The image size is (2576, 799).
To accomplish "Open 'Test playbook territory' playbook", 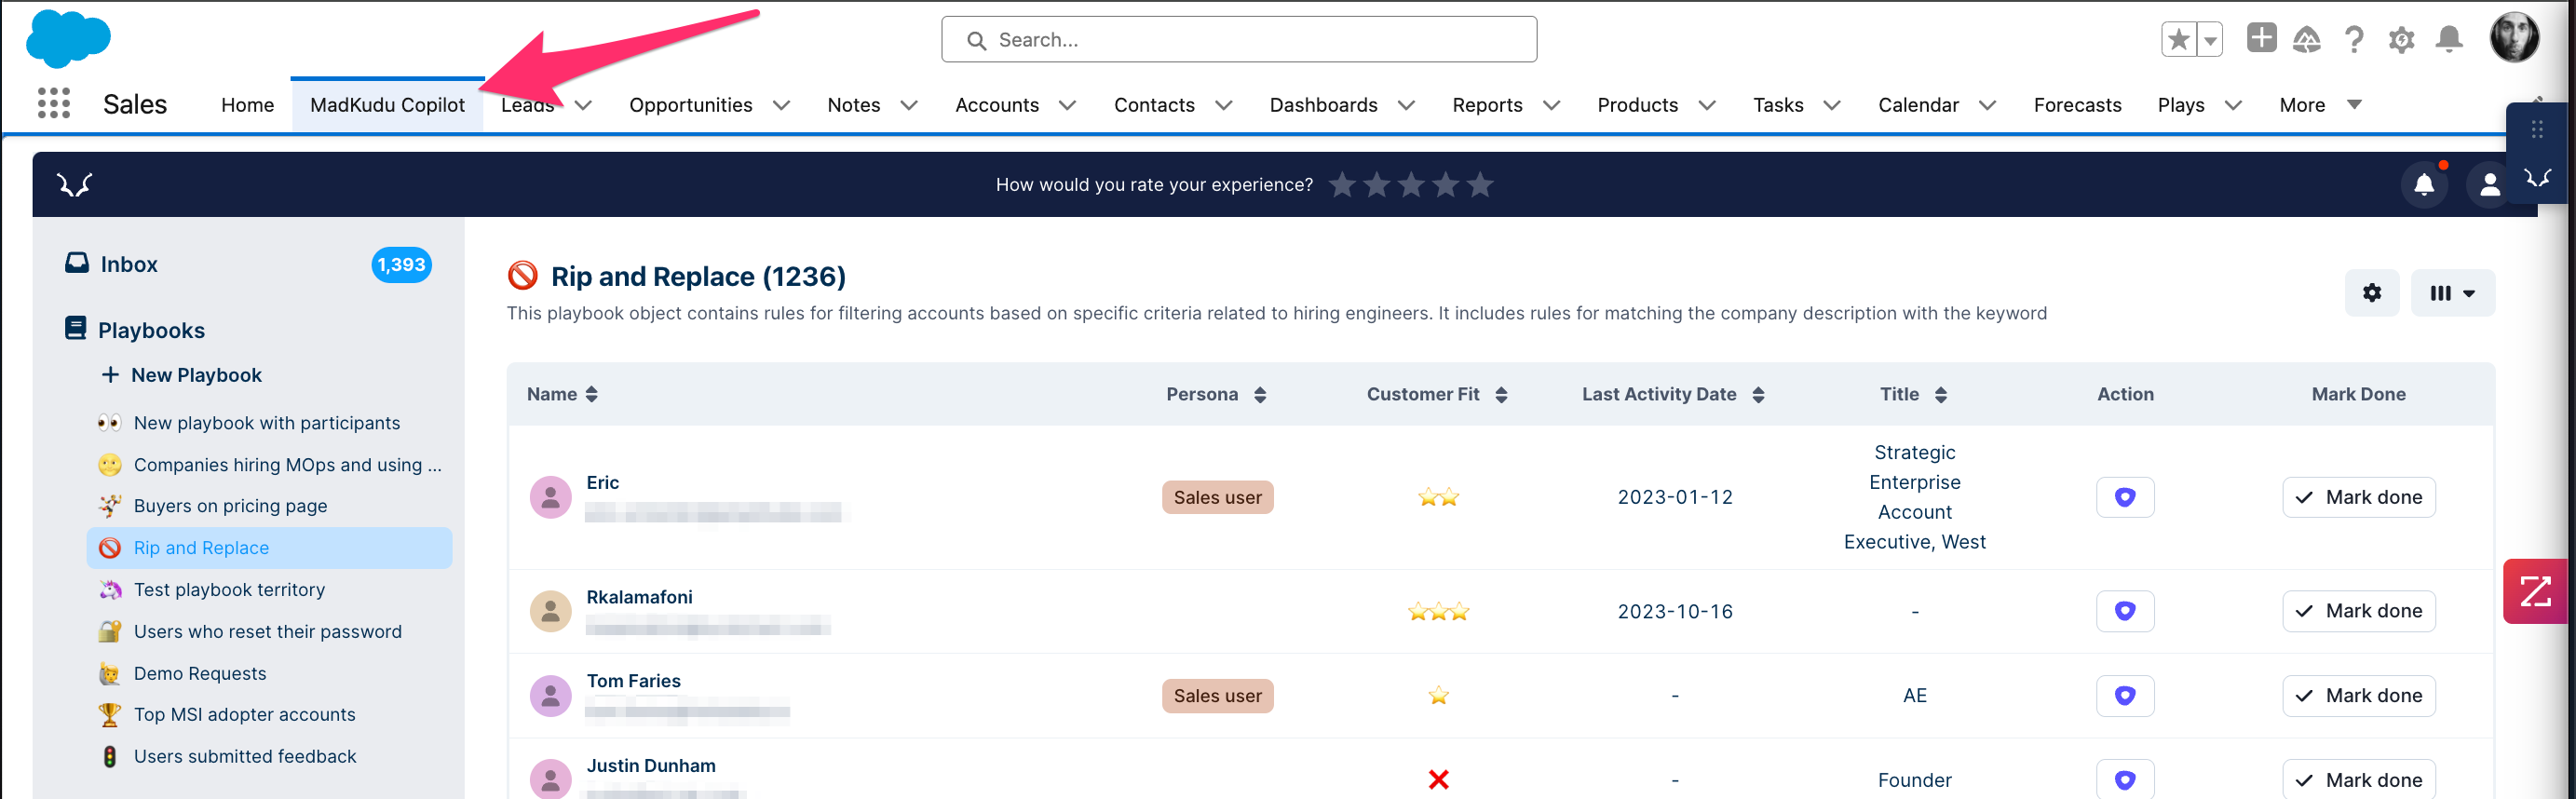I will [x=230, y=590].
